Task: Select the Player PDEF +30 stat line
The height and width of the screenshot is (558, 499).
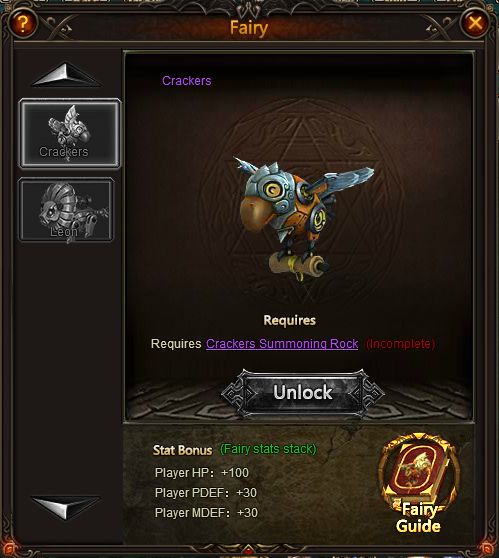Action: coord(206,493)
